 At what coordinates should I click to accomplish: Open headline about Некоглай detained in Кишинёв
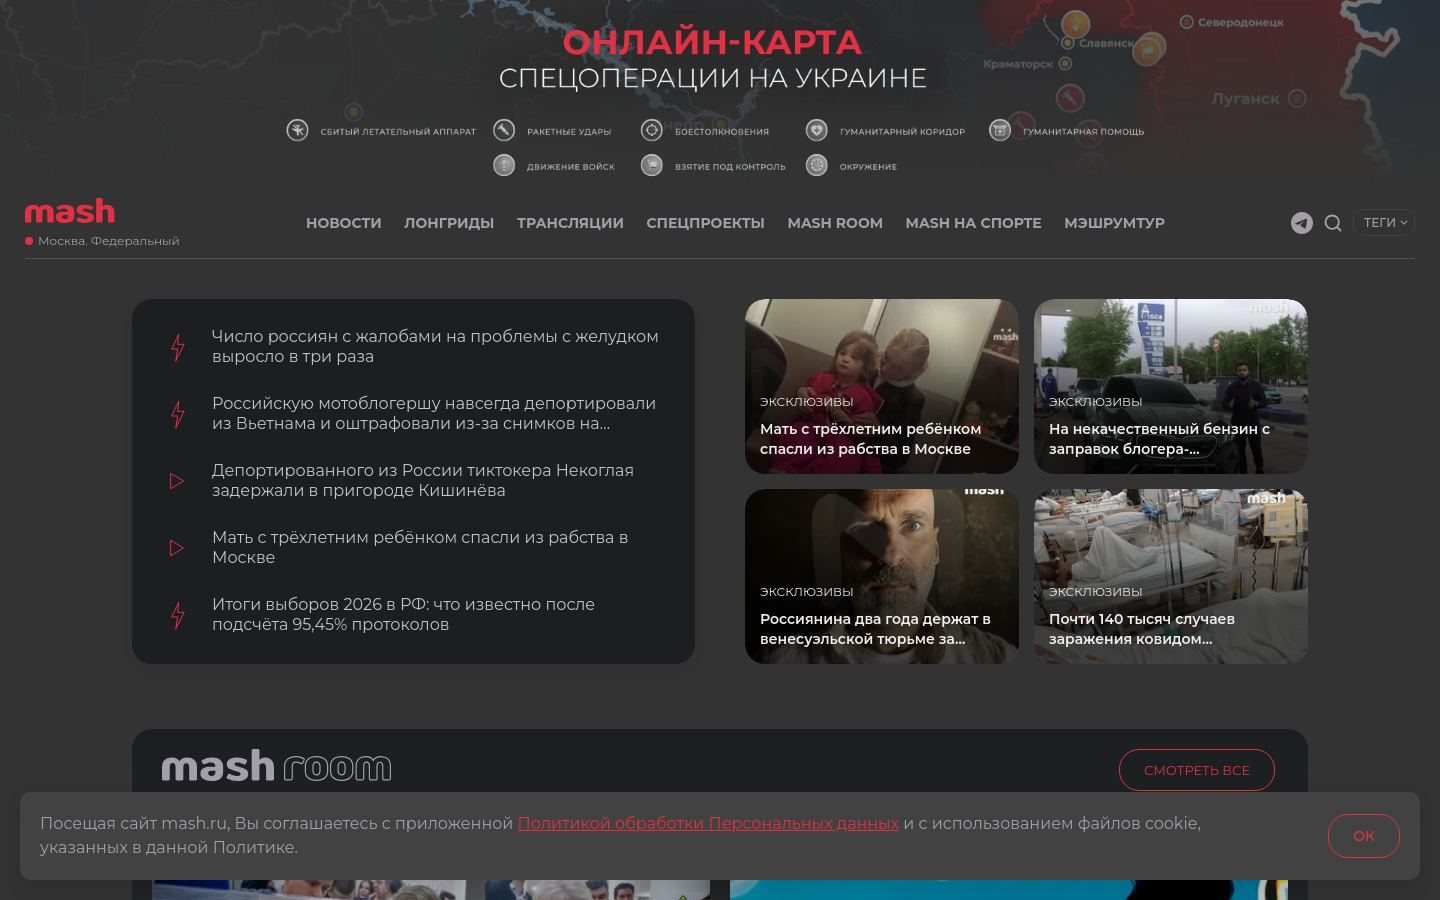coord(423,480)
